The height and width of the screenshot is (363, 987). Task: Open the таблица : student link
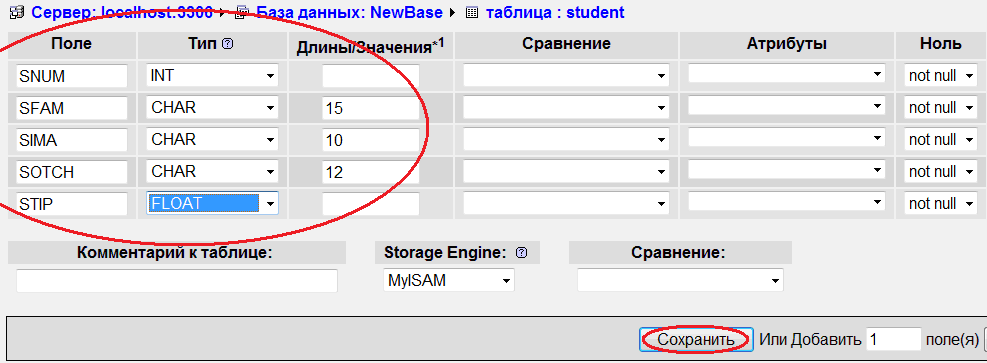555,12
